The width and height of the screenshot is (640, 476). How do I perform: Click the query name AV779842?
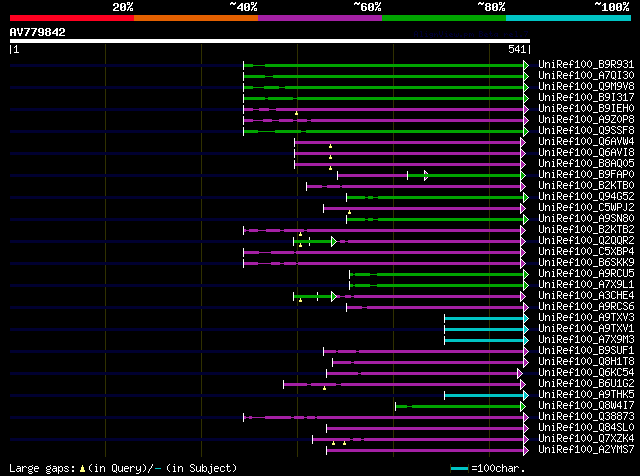pos(38,32)
